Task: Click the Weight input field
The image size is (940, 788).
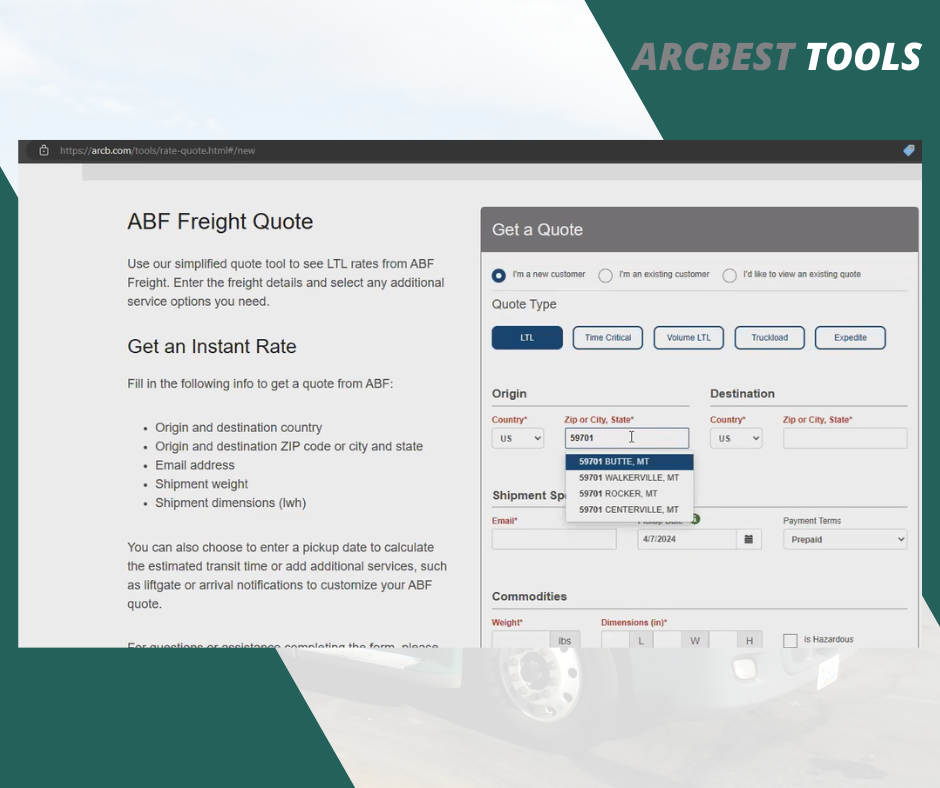Action: tap(521, 639)
